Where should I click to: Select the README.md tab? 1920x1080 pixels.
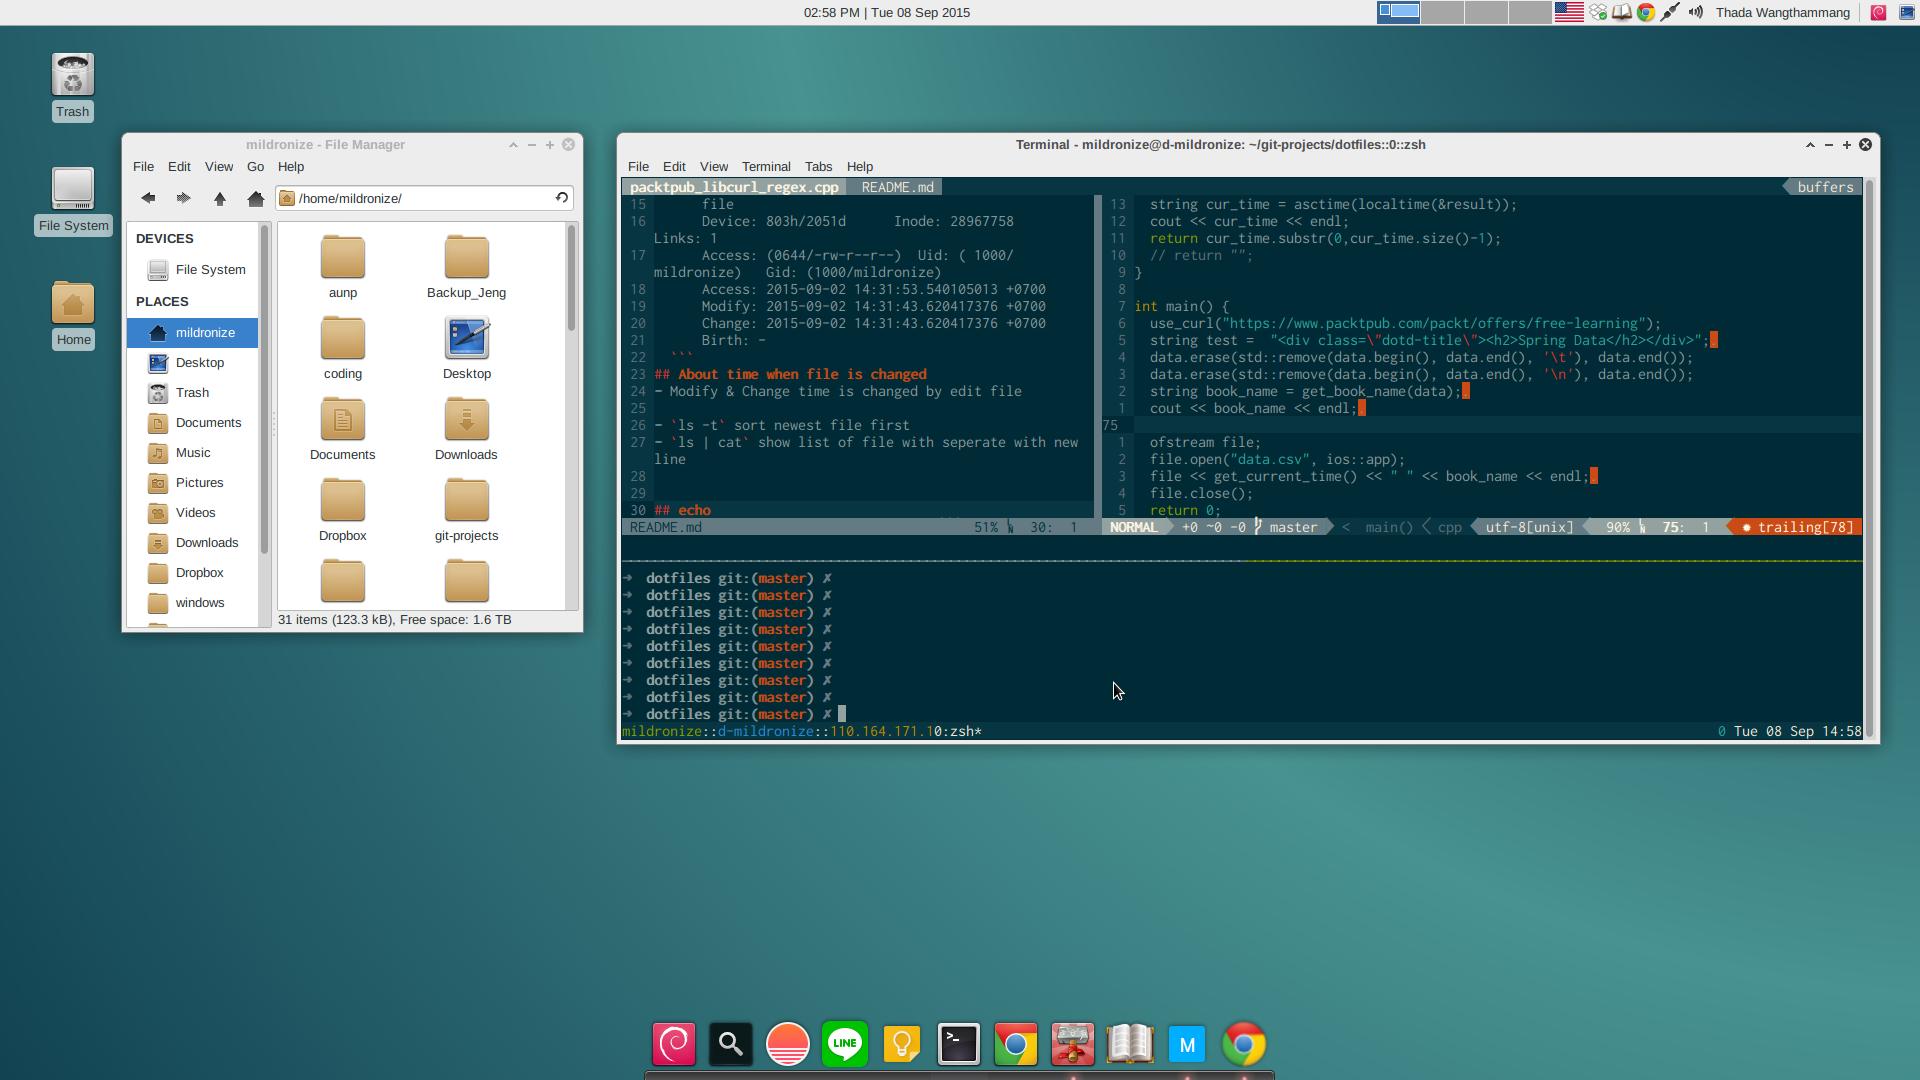point(897,187)
